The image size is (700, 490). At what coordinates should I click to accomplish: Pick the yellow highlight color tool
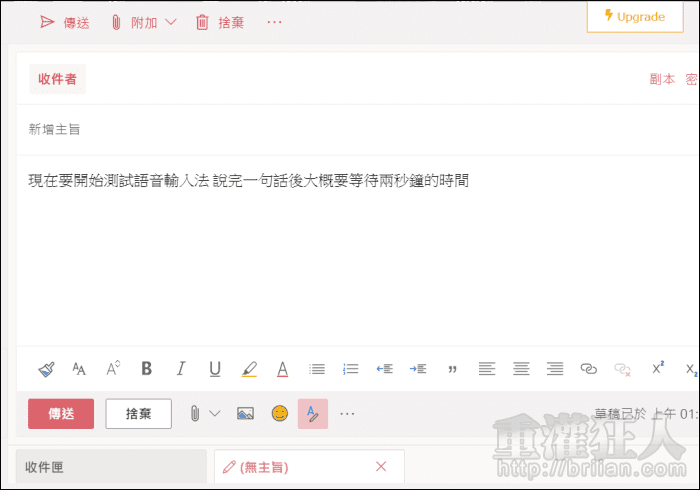tap(249, 369)
